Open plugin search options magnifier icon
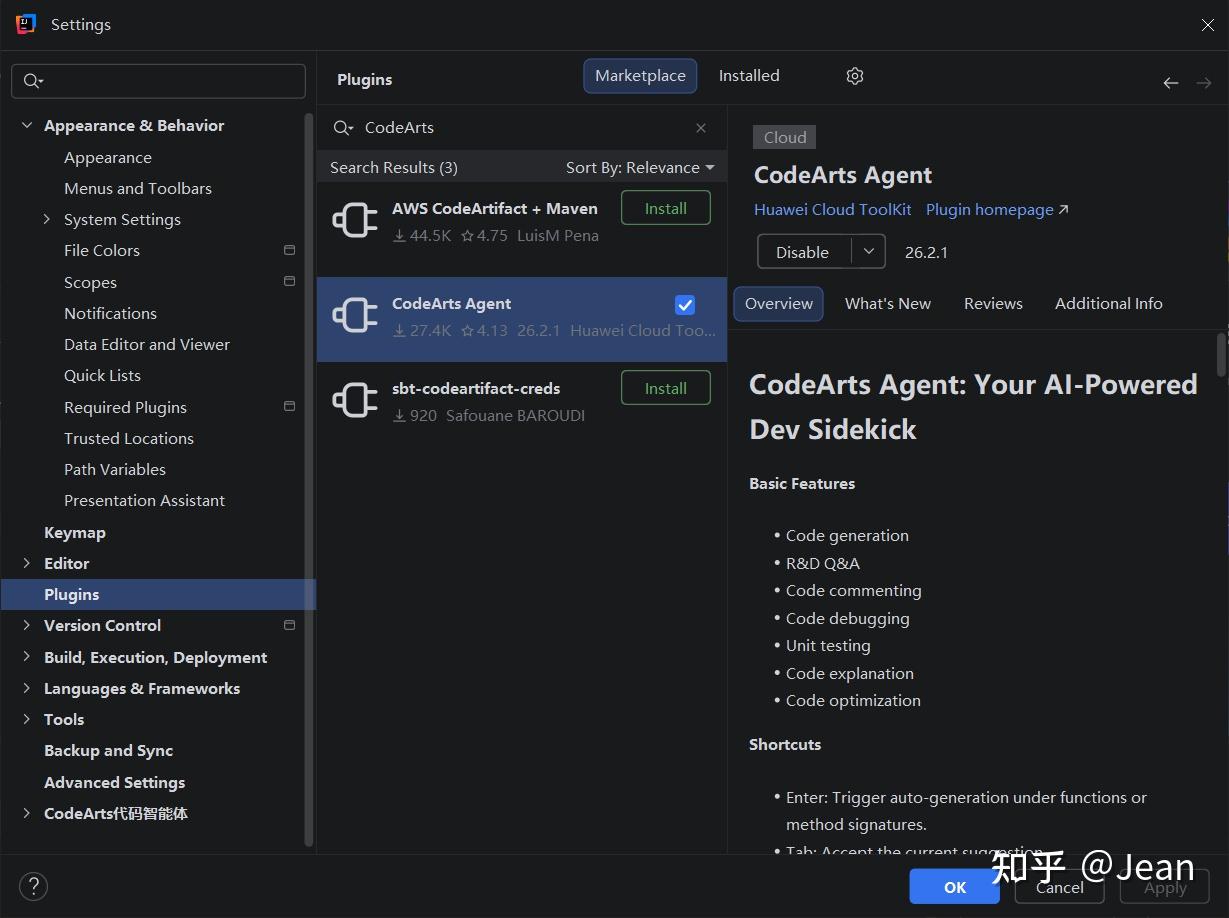This screenshot has height=918, width=1229. [343, 128]
